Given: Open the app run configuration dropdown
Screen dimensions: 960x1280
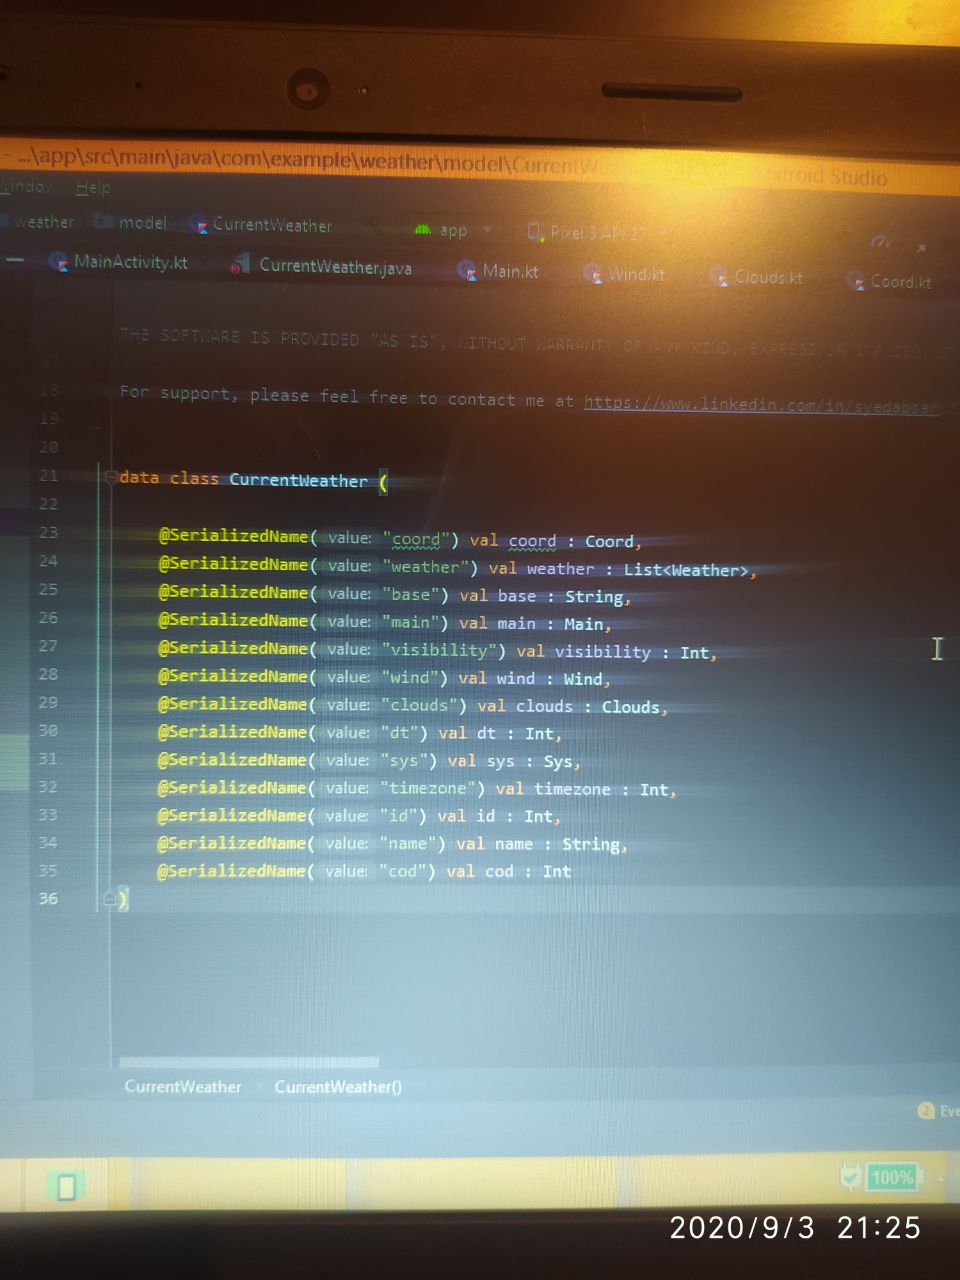Looking at the screenshot, I should click(455, 230).
